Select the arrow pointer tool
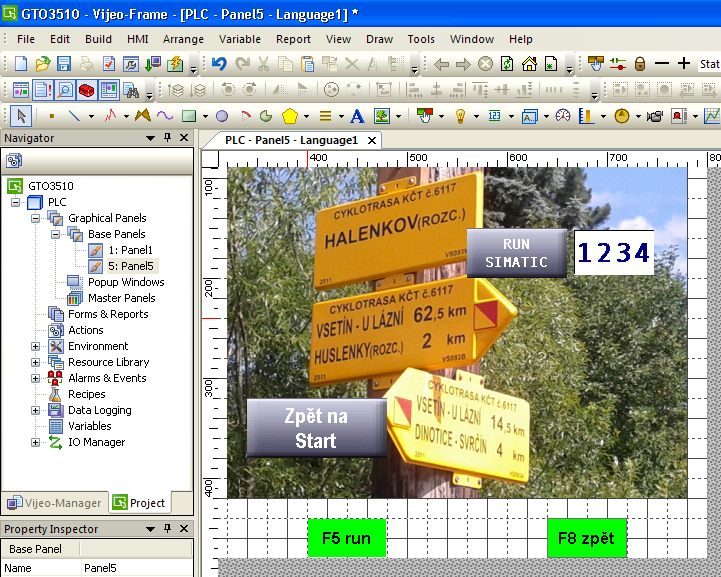Screen dimensions: 721x577 pyautogui.click(x=21, y=116)
